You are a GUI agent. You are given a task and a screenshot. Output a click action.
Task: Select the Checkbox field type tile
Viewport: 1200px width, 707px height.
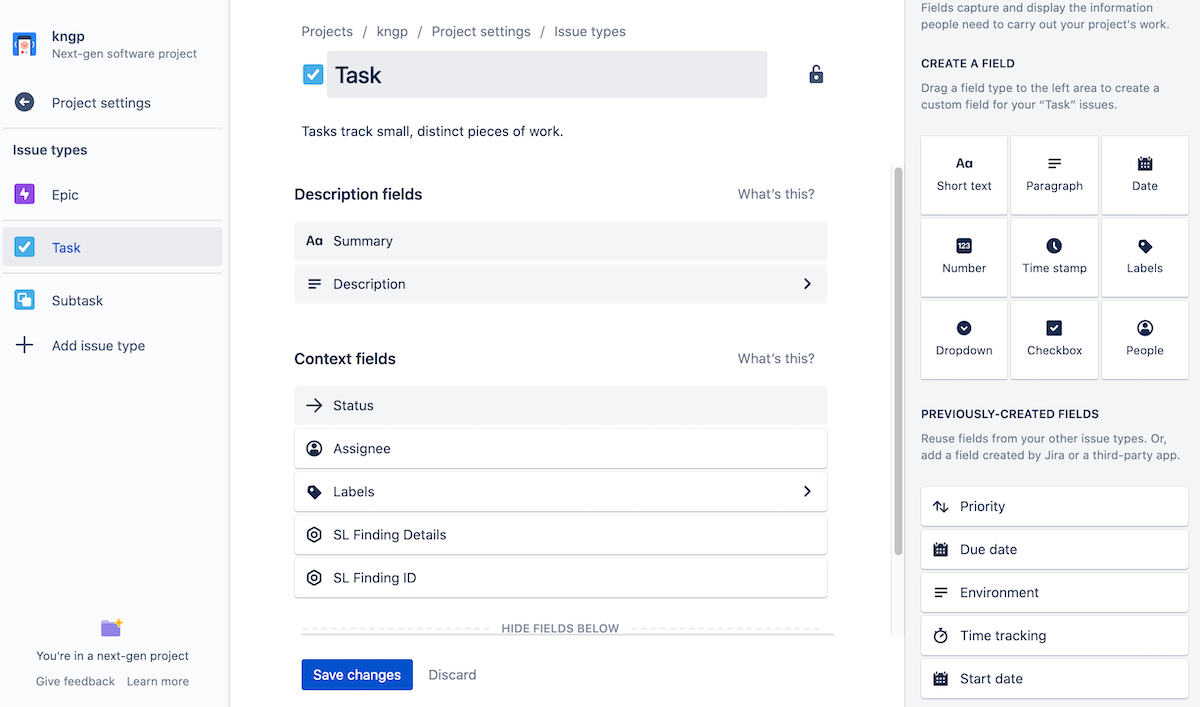(x=1054, y=339)
